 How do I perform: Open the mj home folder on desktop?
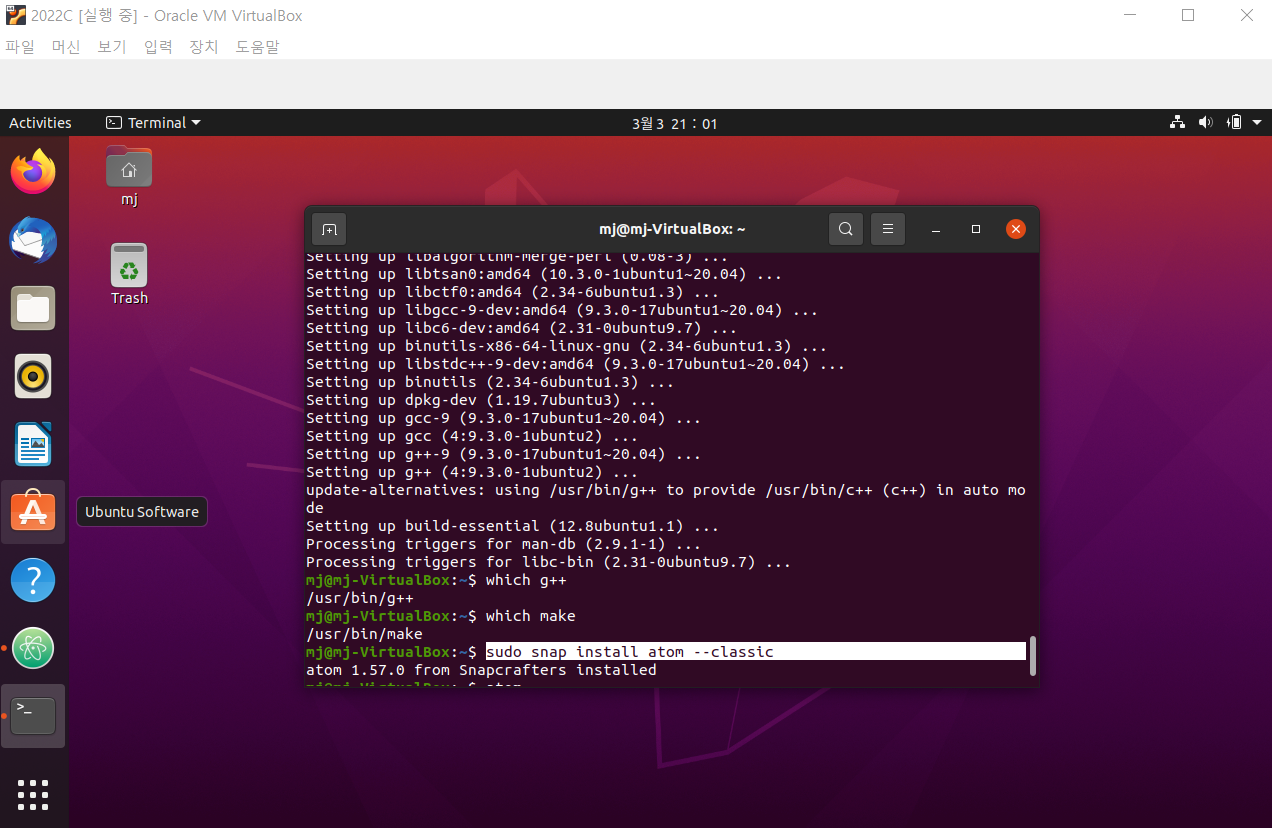pyautogui.click(x=129, y=177)
